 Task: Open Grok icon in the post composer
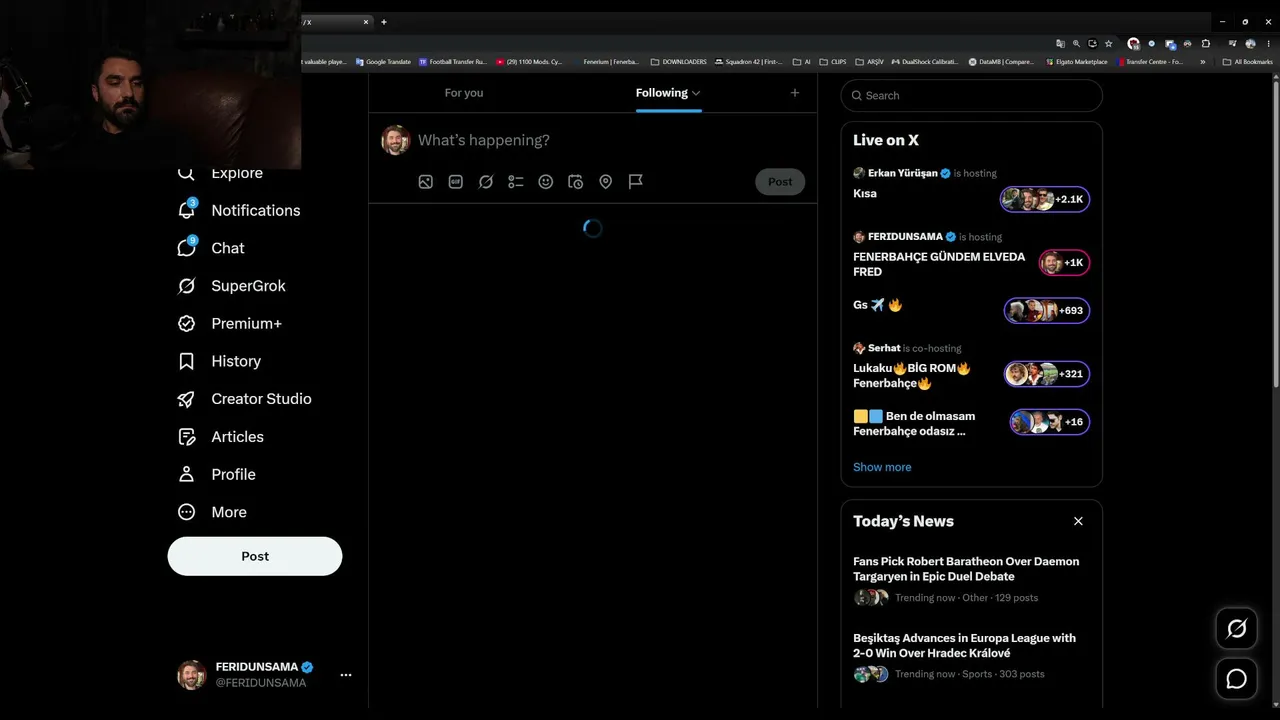(486, 182)
